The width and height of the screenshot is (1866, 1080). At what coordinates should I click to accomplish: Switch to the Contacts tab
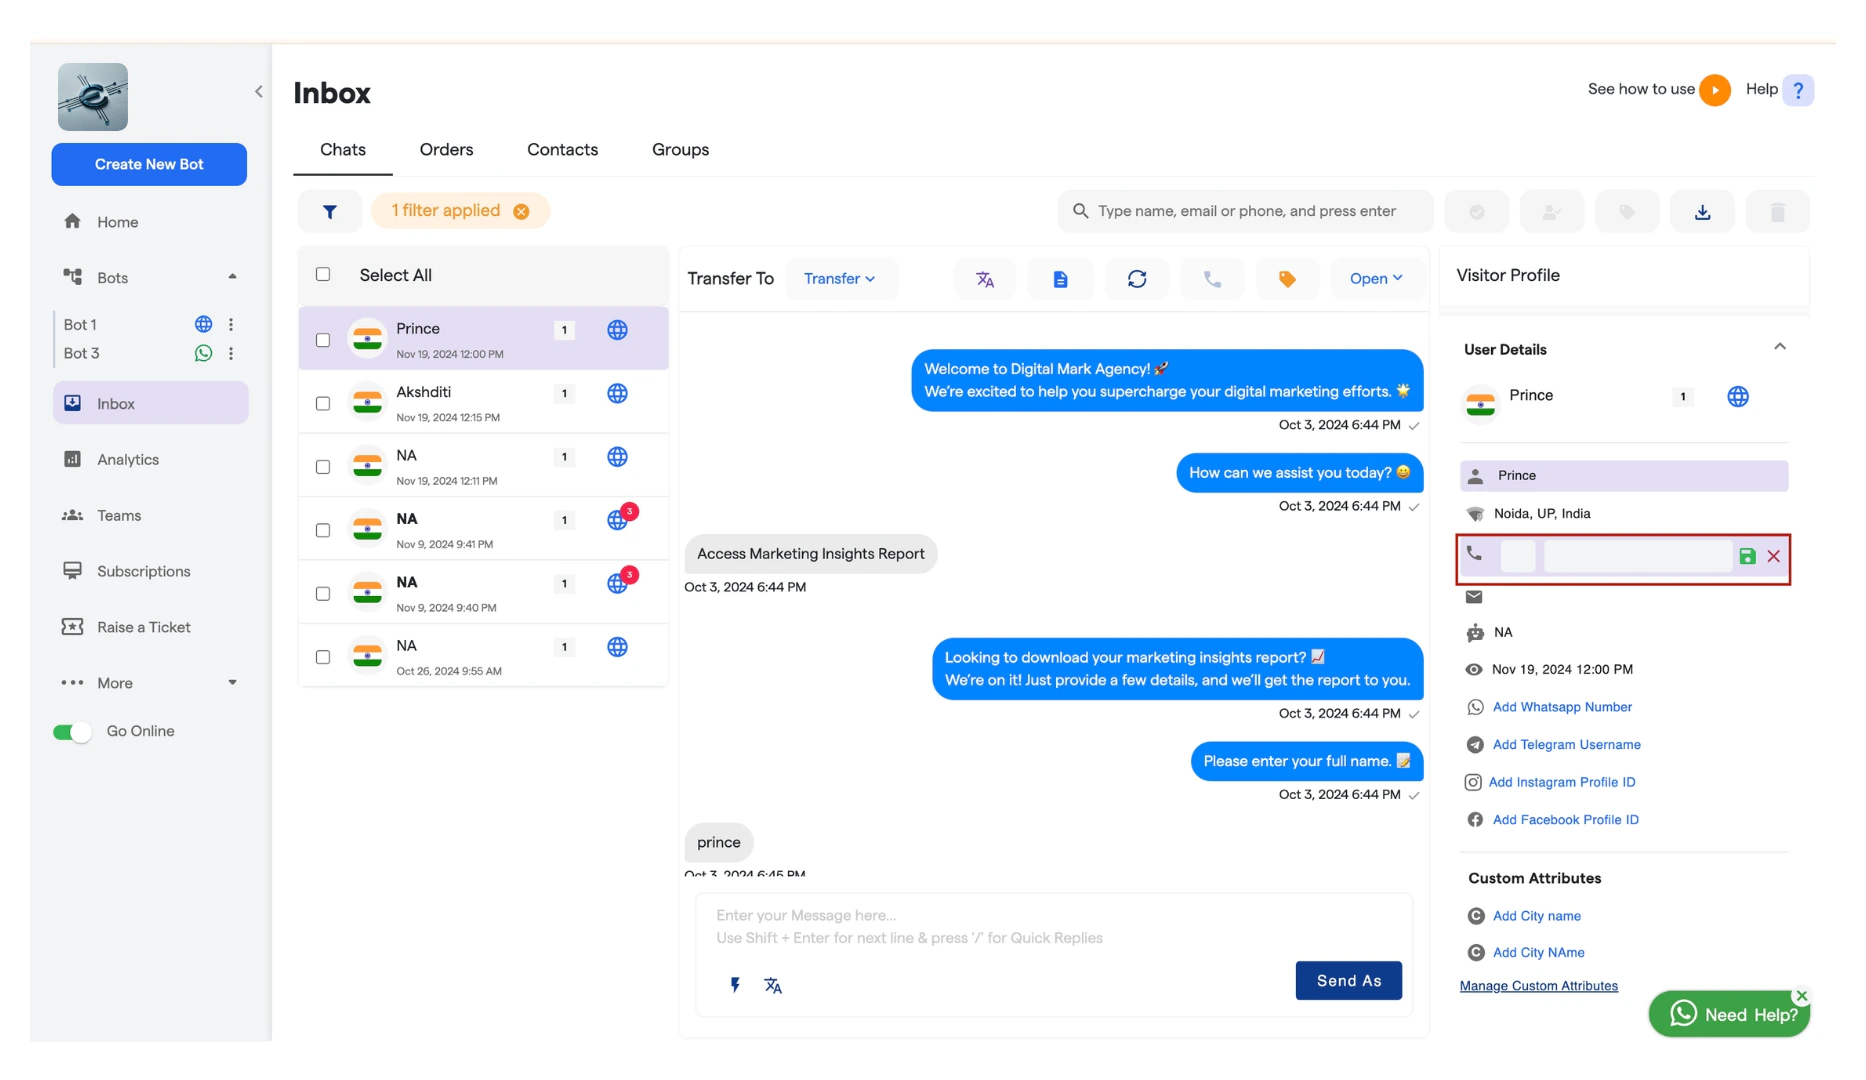pyautogui.click(x=563, y=150)
